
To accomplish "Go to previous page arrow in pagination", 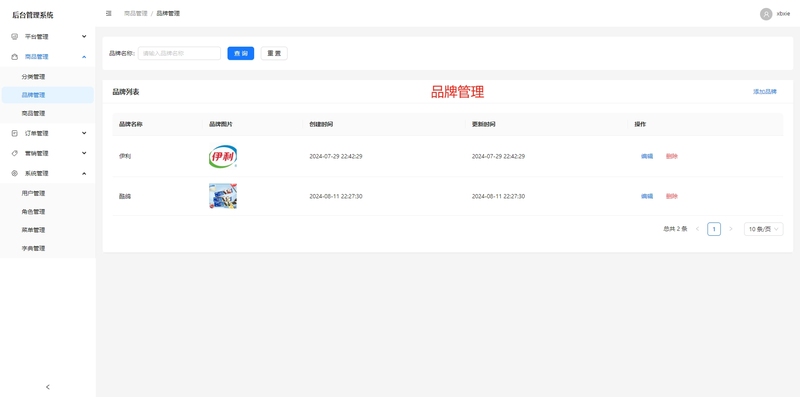I will [x=697, y=229].
